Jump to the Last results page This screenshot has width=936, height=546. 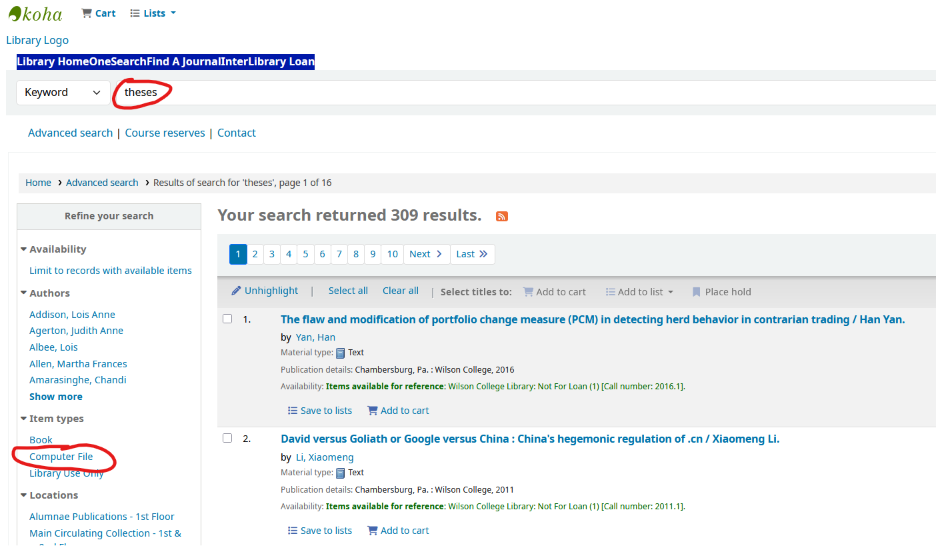[x=472, y=254]
